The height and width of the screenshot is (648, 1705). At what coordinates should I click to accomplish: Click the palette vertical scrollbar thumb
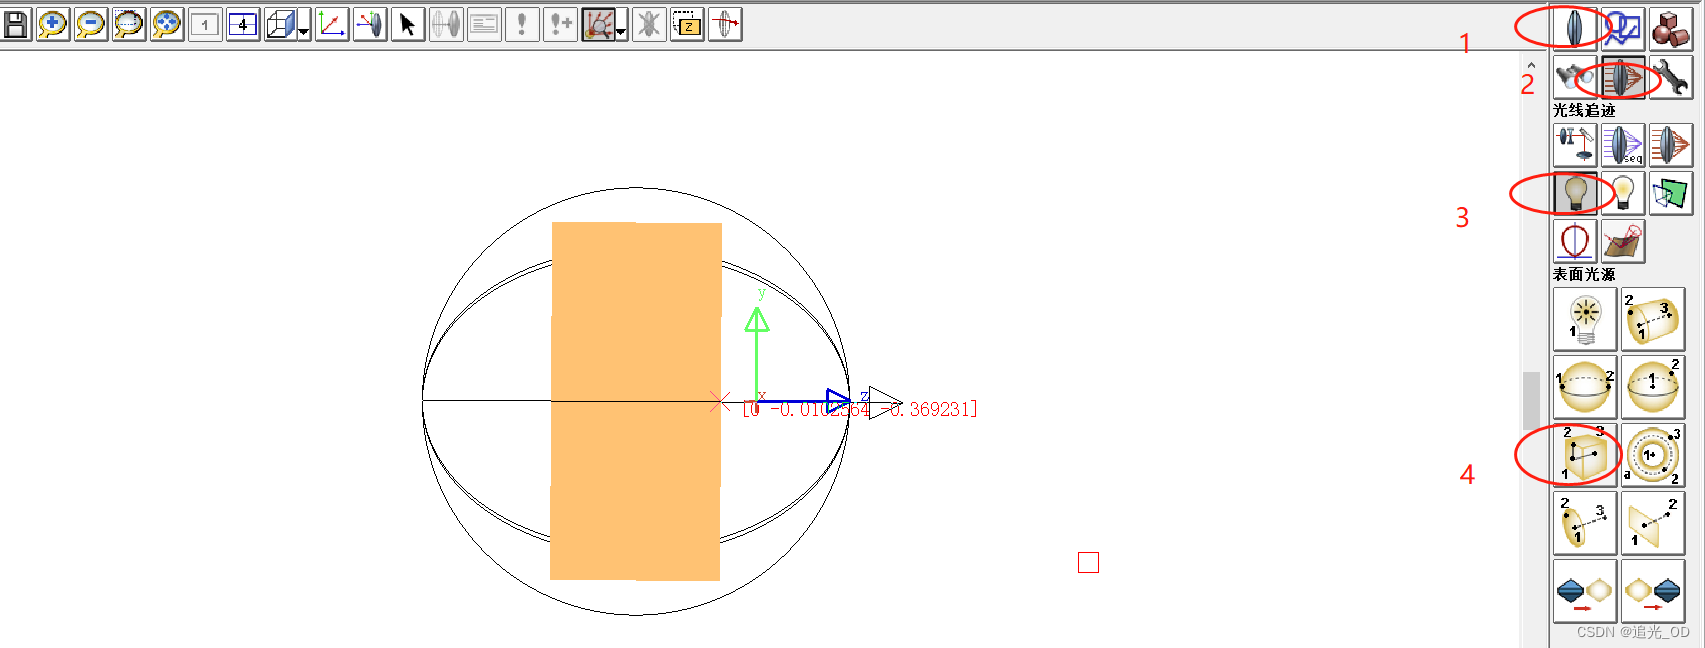tap(1531, 400)
